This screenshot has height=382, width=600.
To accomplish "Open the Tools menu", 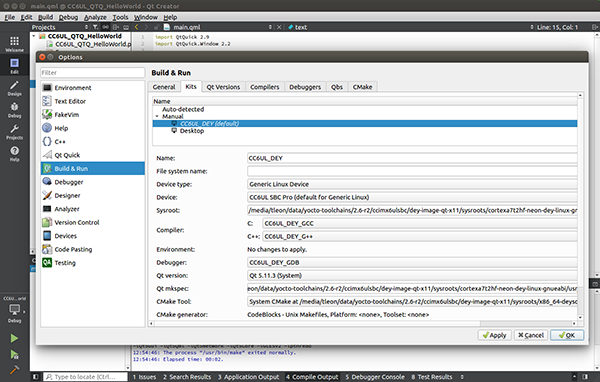I will point(120,17).
